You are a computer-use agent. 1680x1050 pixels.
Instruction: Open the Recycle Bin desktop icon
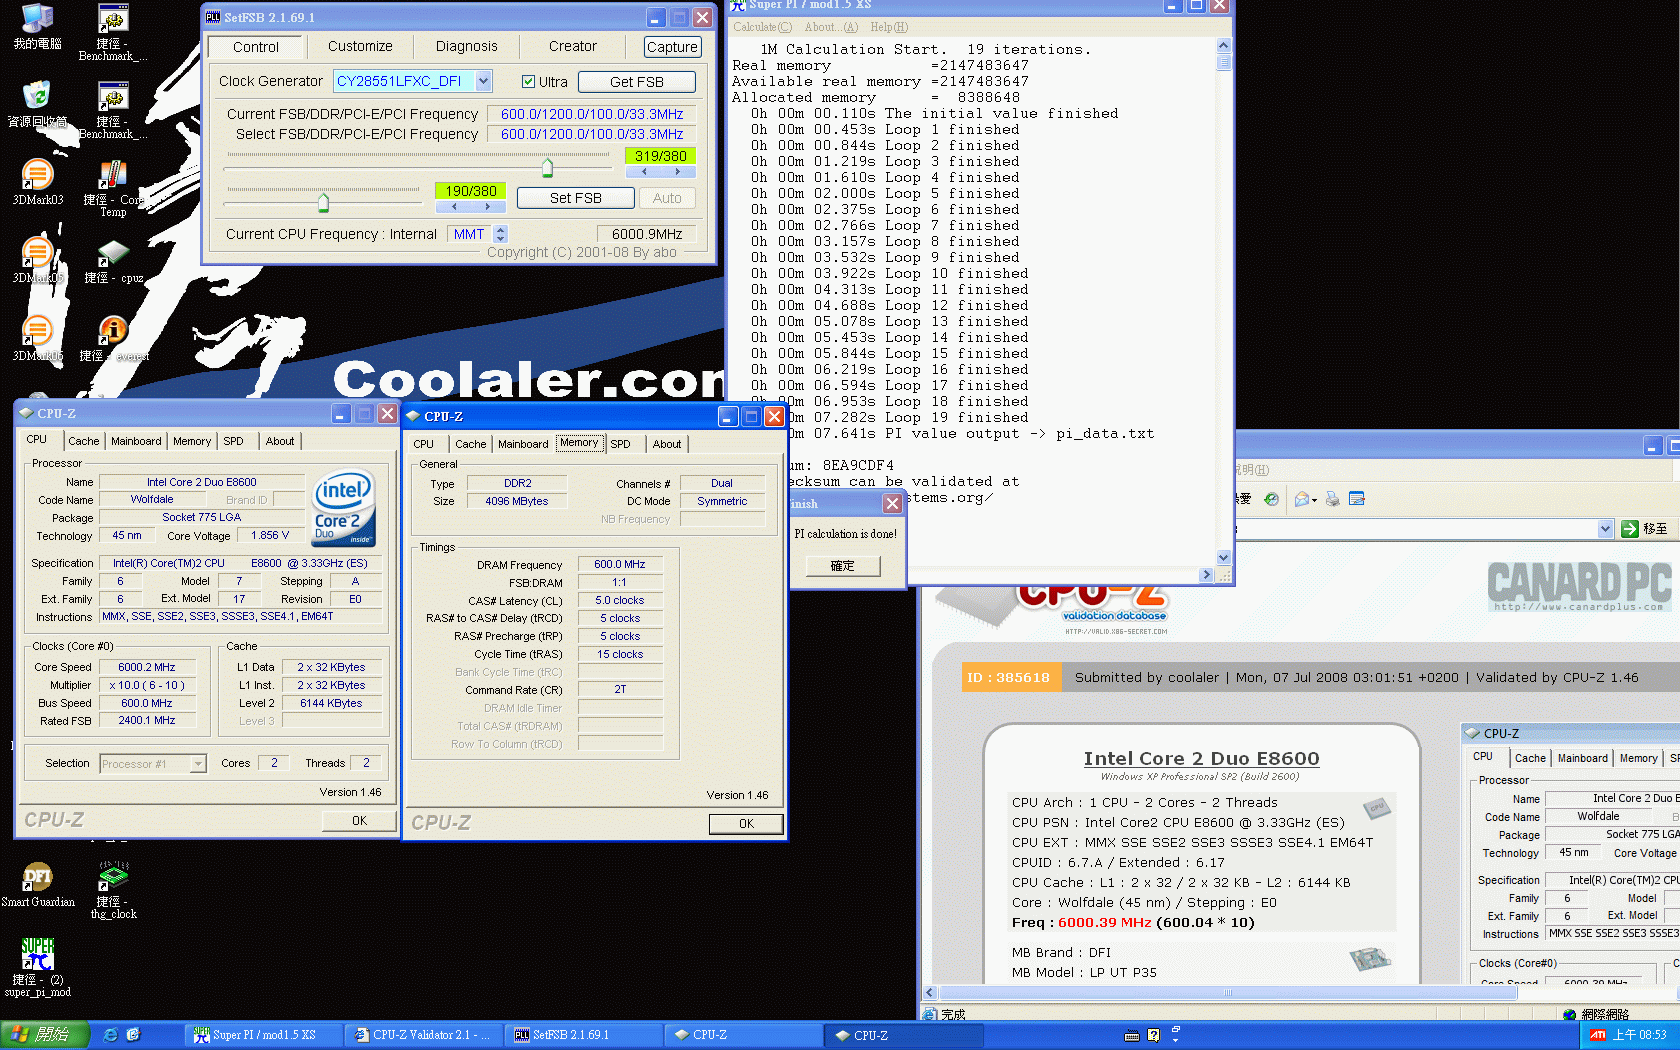(x=37, y=104)
